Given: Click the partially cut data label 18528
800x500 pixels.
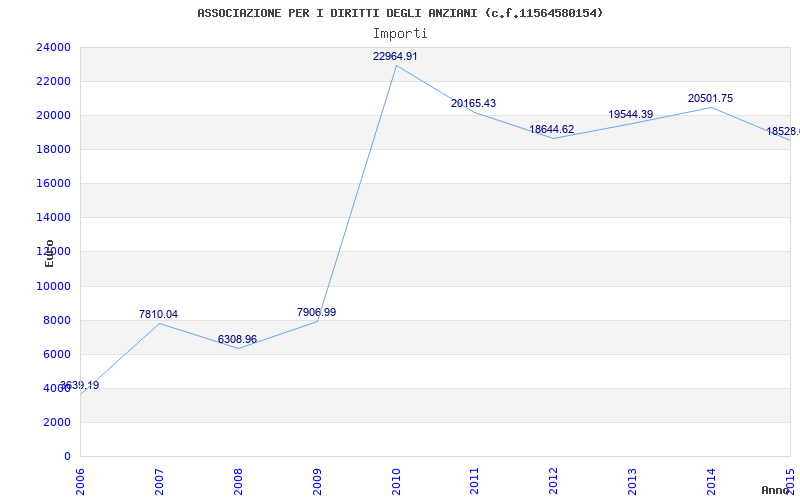Looking at the screenshot, I should (783, 132).
